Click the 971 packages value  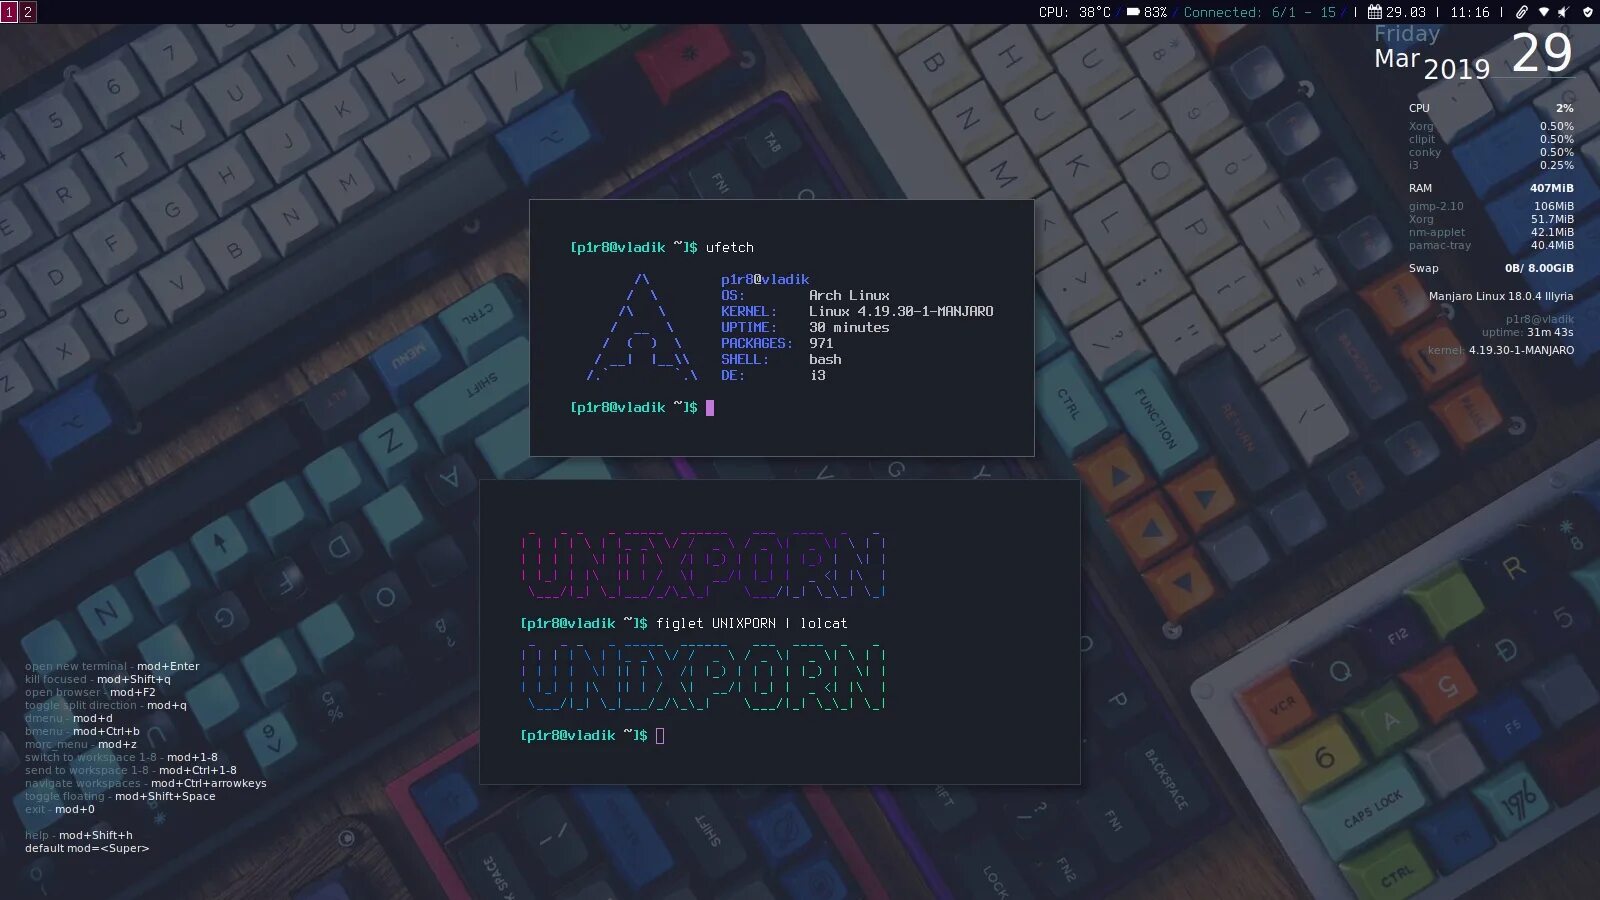point(821,343)
